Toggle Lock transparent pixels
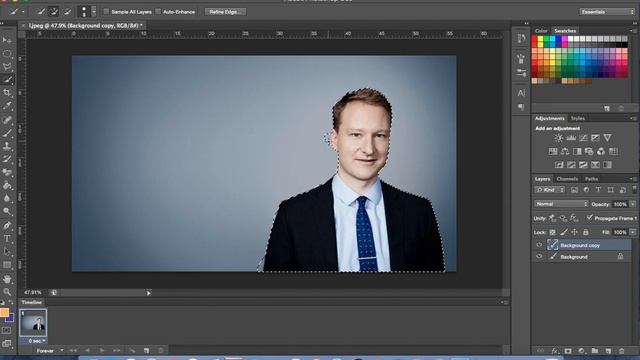This screenshot has width=640, height=360. [x=552, y=232]
